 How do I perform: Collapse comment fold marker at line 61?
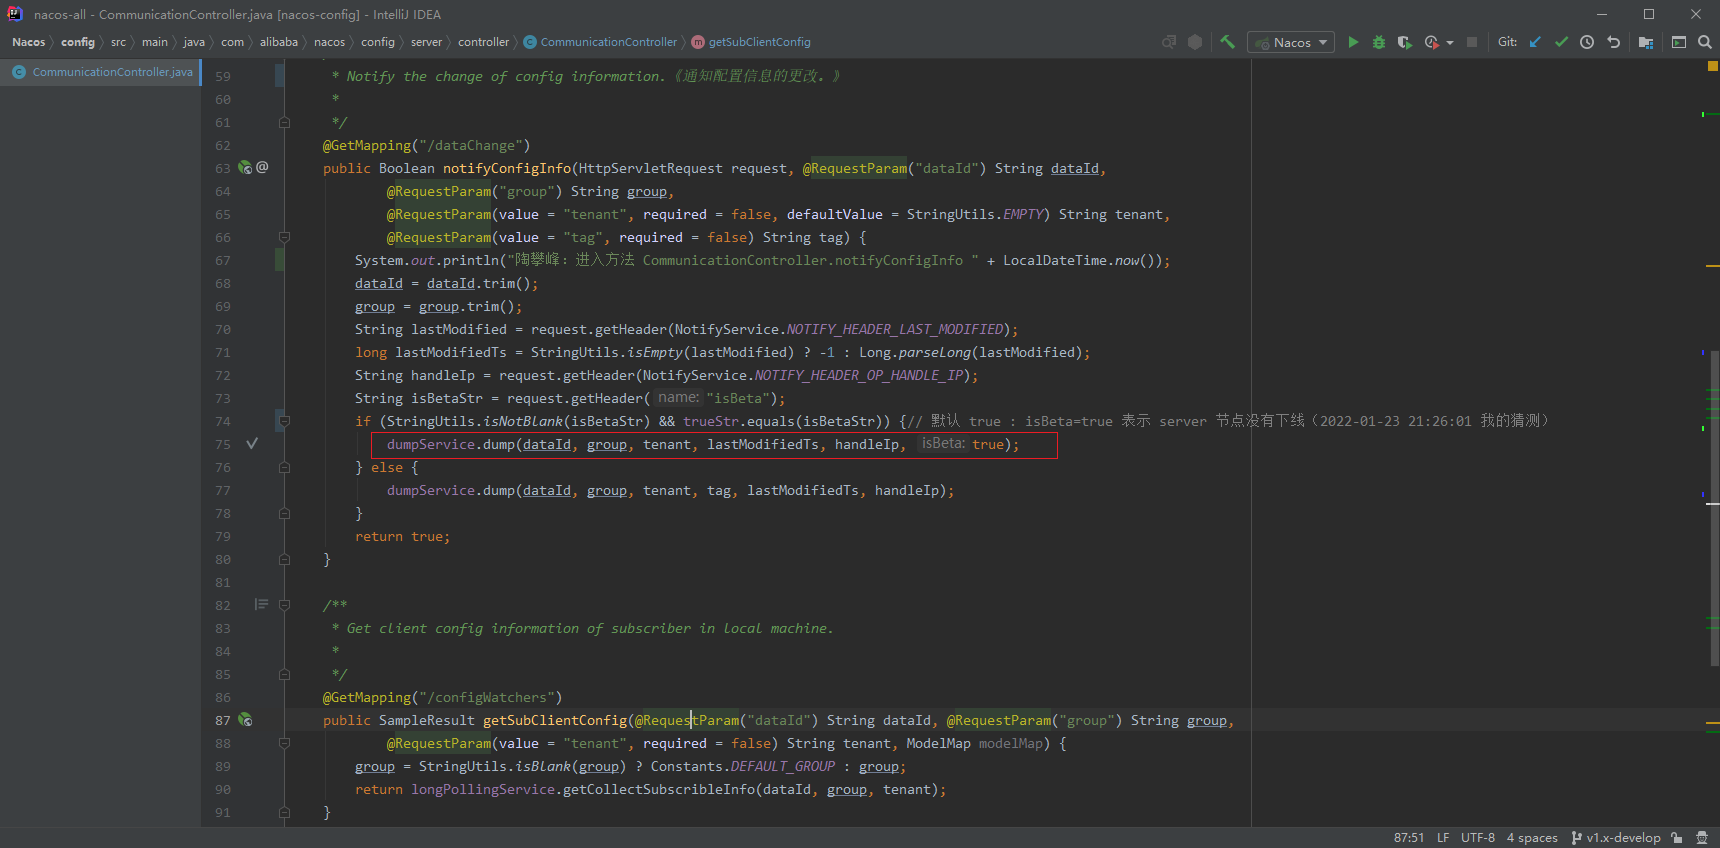284,122
